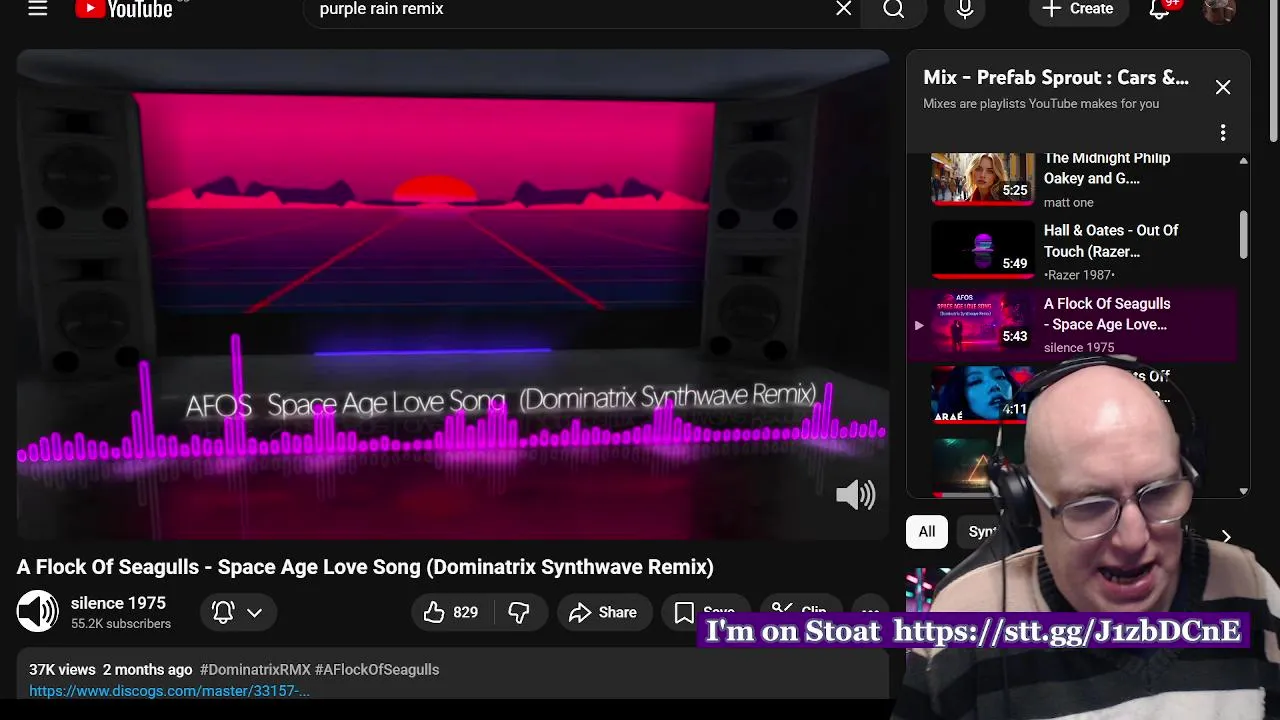Open notification bell dropdown for subscription
The height and width of the screenshot is (720, 1280).
point(238,612)
